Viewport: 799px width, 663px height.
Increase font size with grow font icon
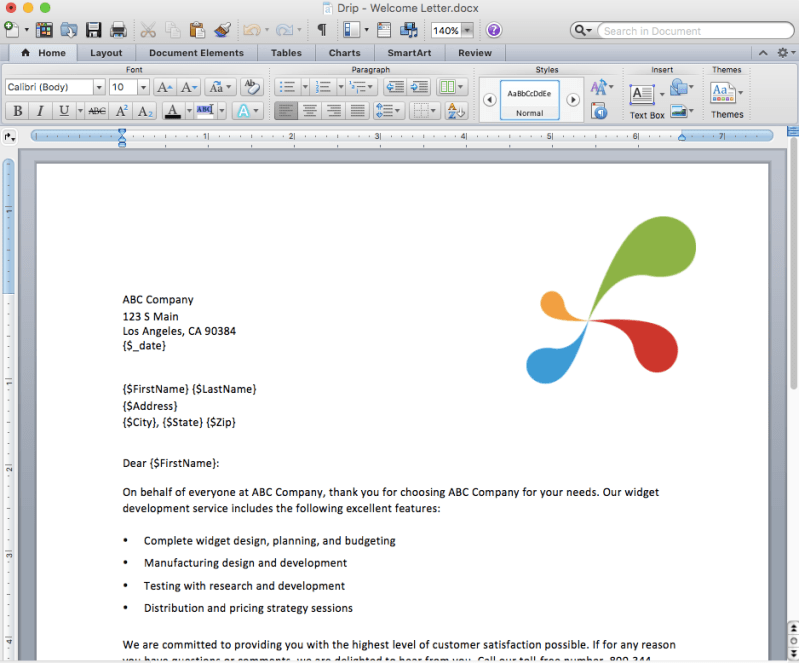[164, 87]
